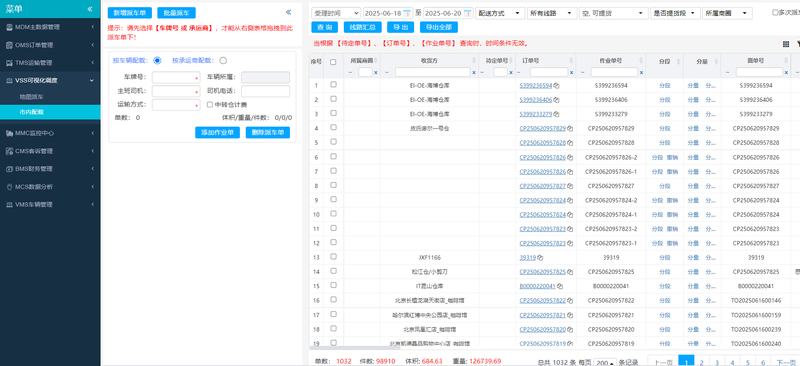Open the 空,可提货 status dropdown
This screenshot has width=800, height=366.
pos(614,13)
